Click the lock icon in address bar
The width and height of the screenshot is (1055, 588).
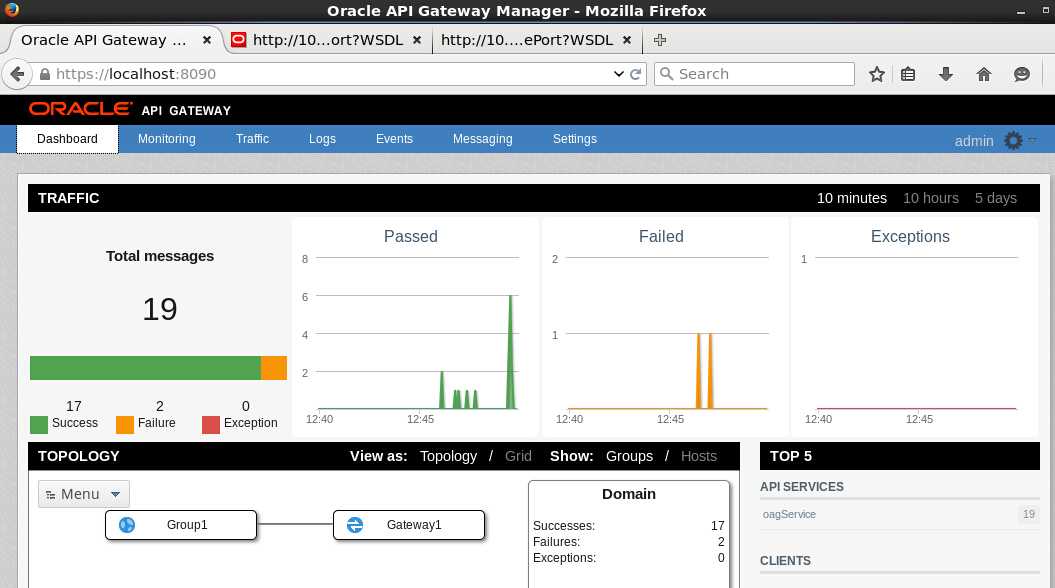pyautogui.click(x=45, y=74)
